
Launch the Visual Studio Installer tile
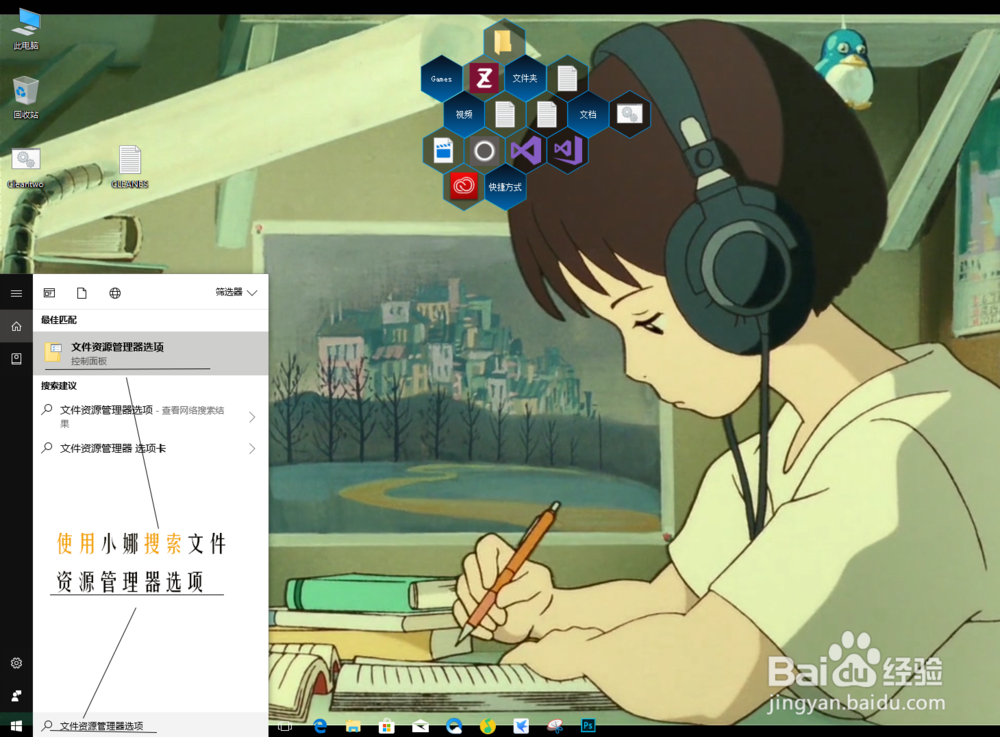coord(568,151)
